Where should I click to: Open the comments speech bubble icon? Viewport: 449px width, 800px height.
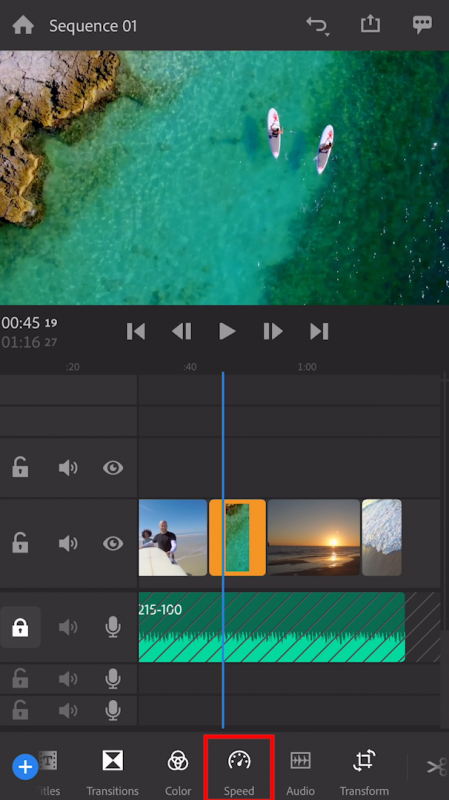[422, 24]
